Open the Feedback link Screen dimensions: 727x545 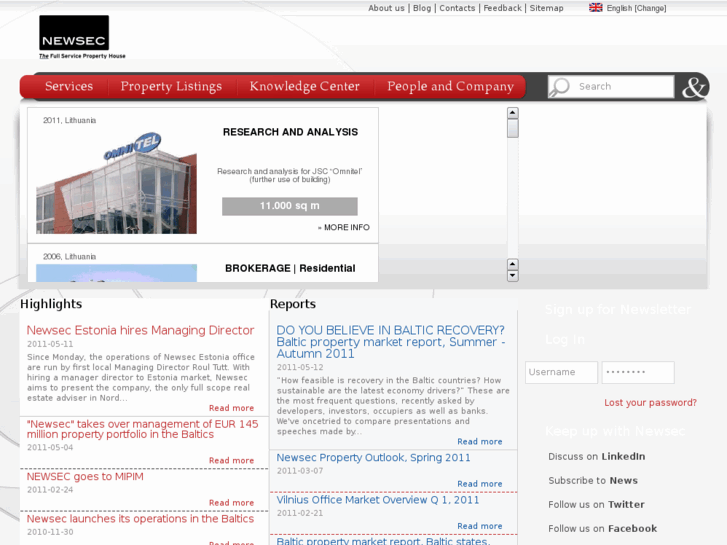tap(502, 8)
